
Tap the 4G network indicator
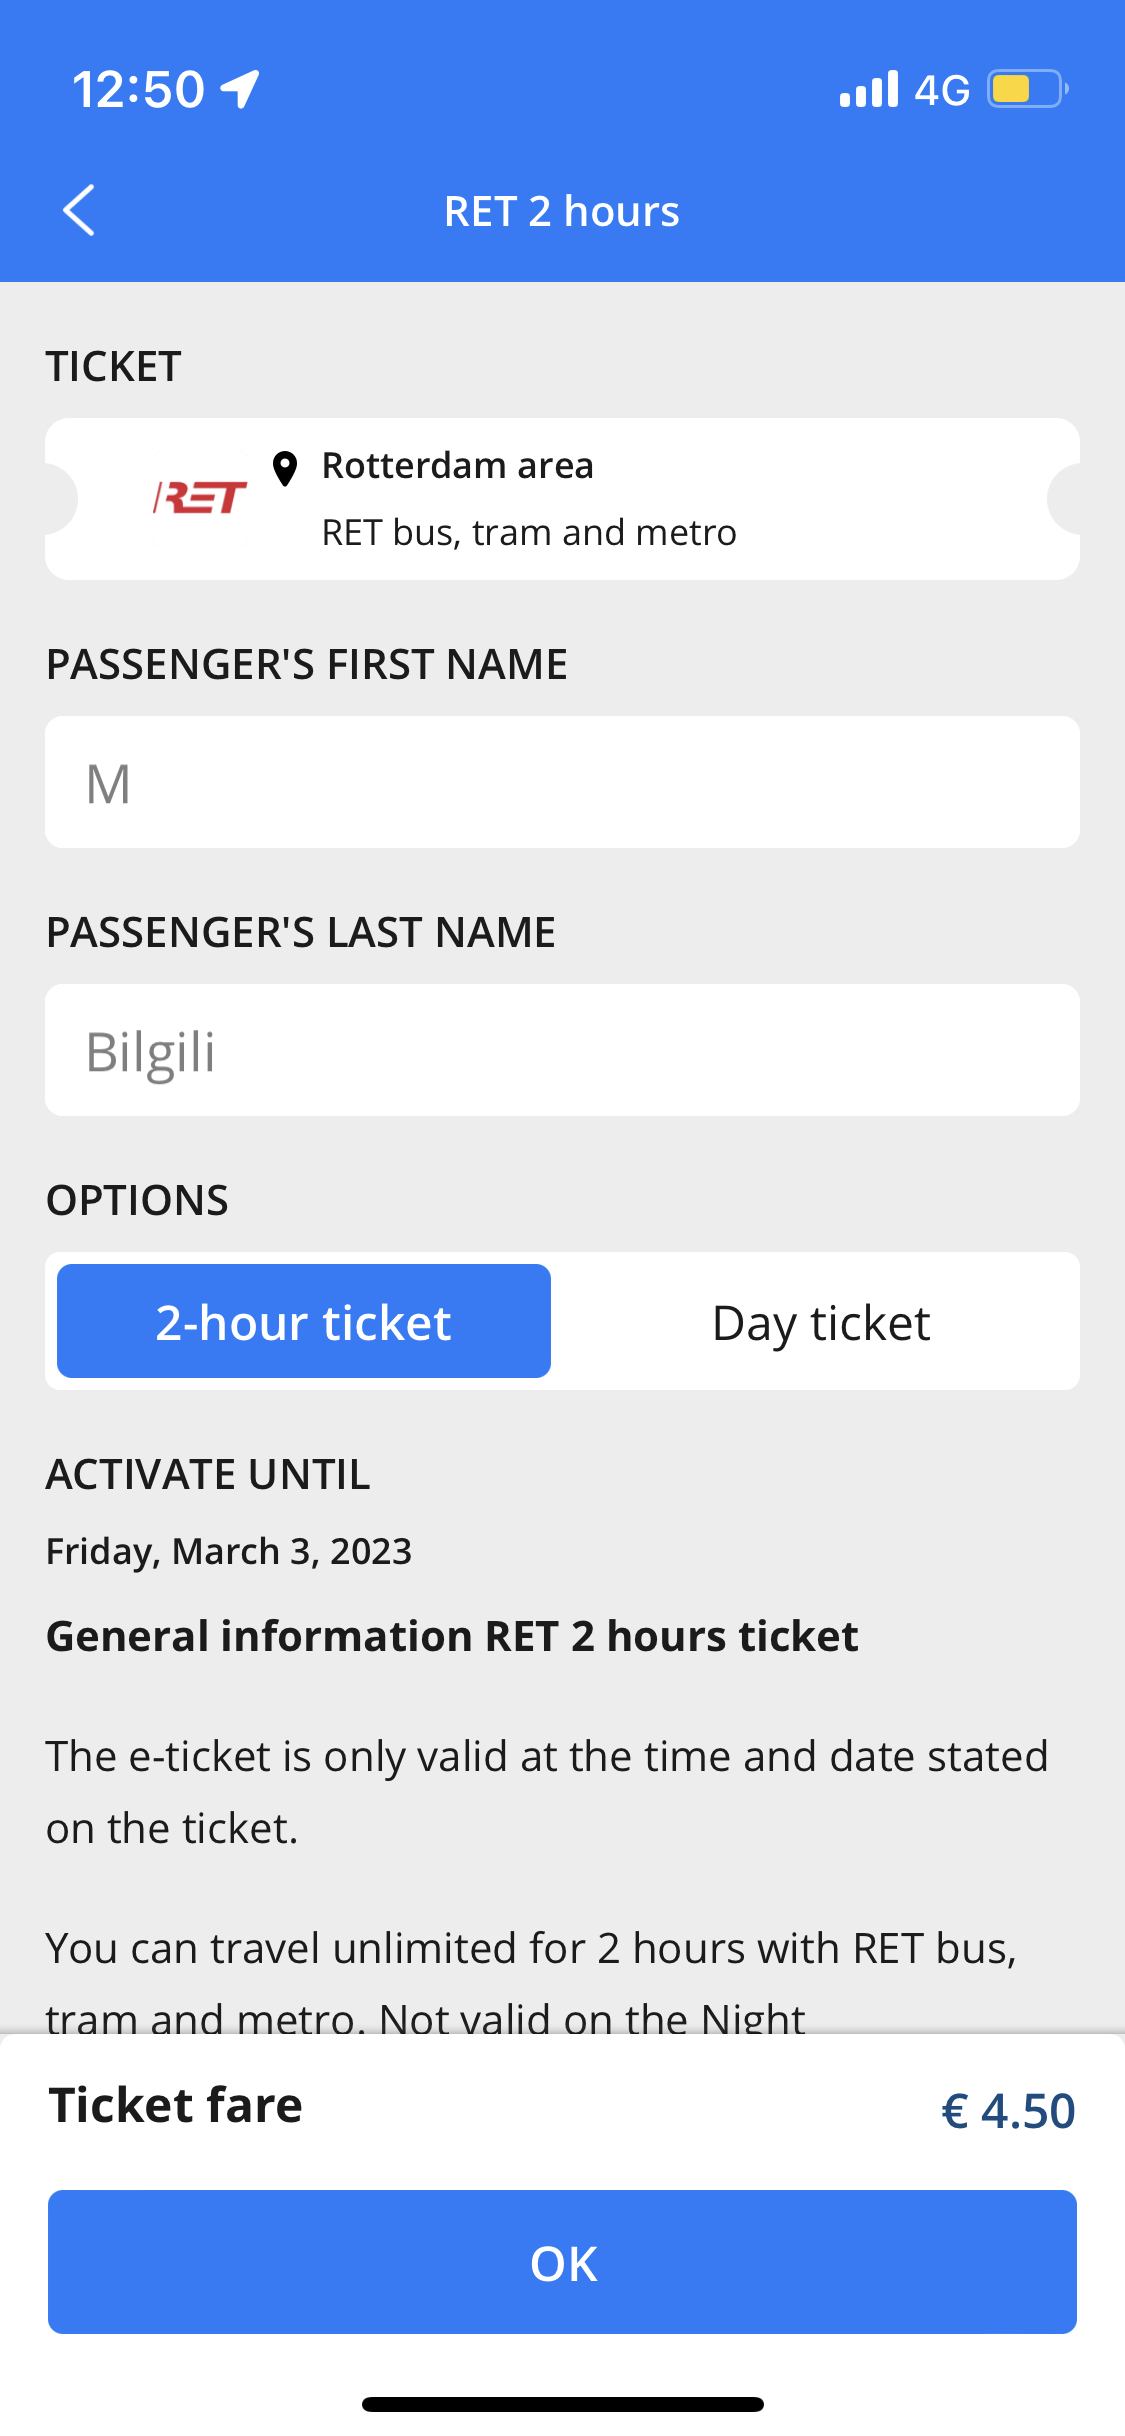coord(942,90)
